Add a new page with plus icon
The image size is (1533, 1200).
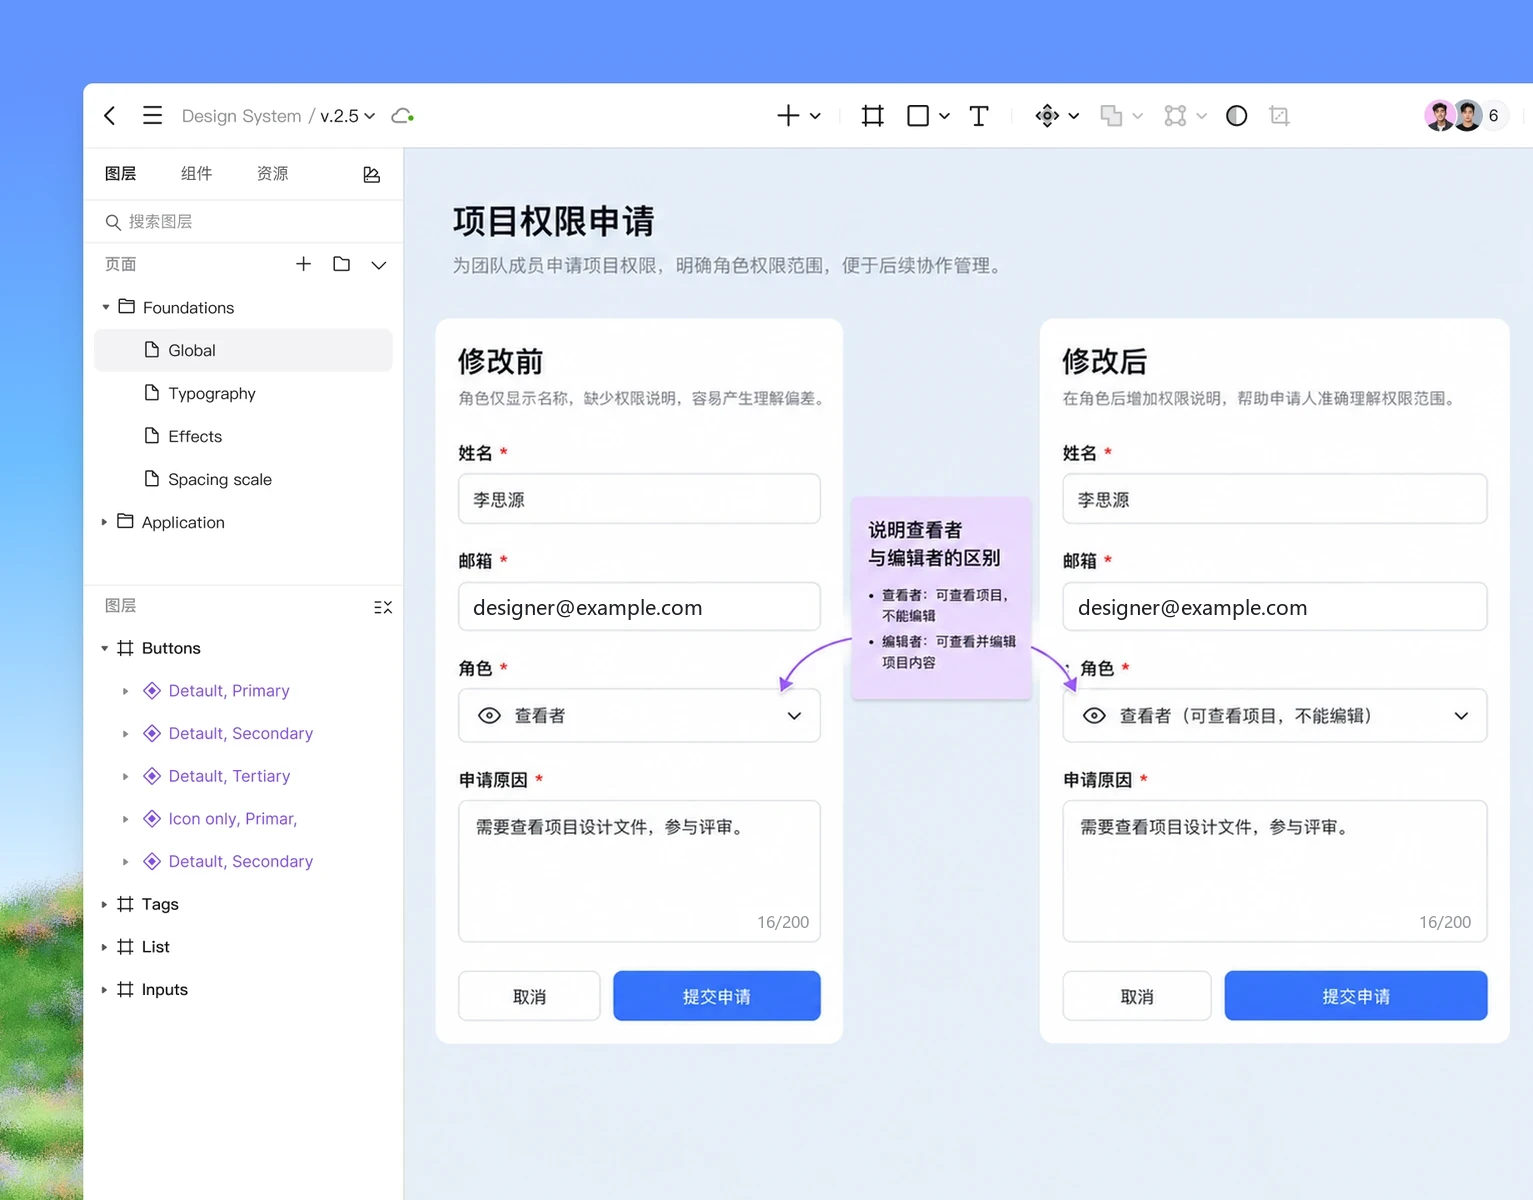coord(304,264)
